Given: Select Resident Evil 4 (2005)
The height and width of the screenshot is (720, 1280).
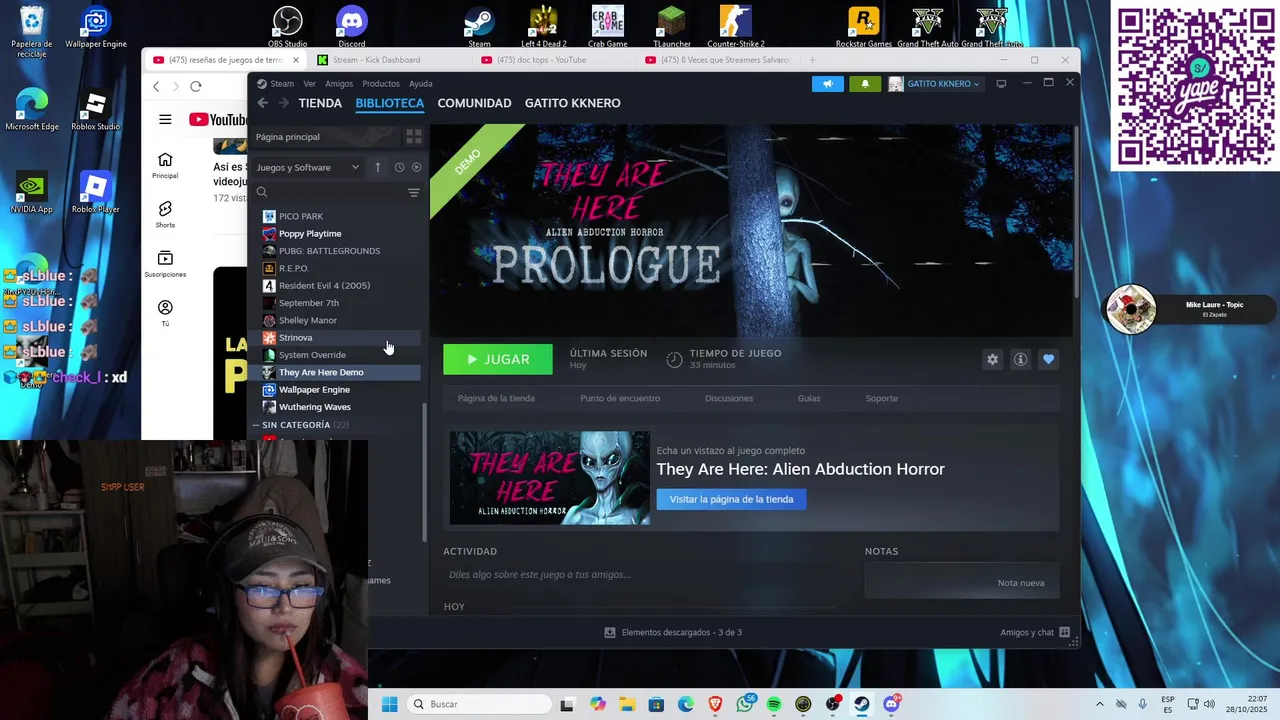Looking at the screenshot, I should click(x=337, y=286).
